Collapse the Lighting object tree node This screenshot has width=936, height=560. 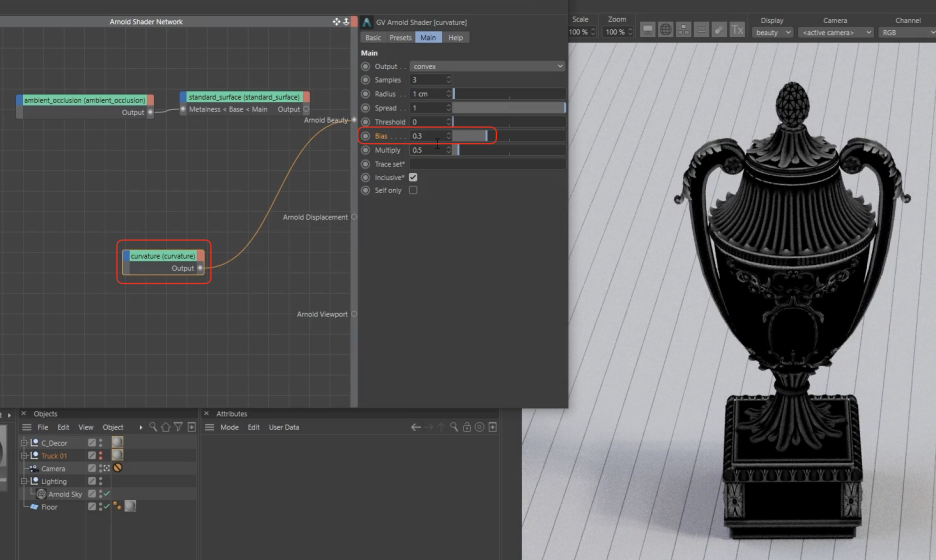click(x=24, y=481)
